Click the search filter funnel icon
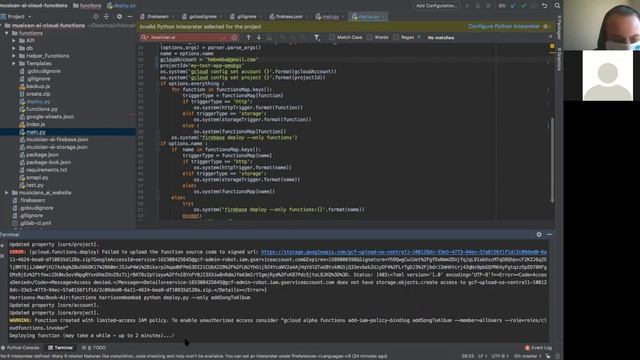Screen dimensions: 640x360 [x=317, y=38]
